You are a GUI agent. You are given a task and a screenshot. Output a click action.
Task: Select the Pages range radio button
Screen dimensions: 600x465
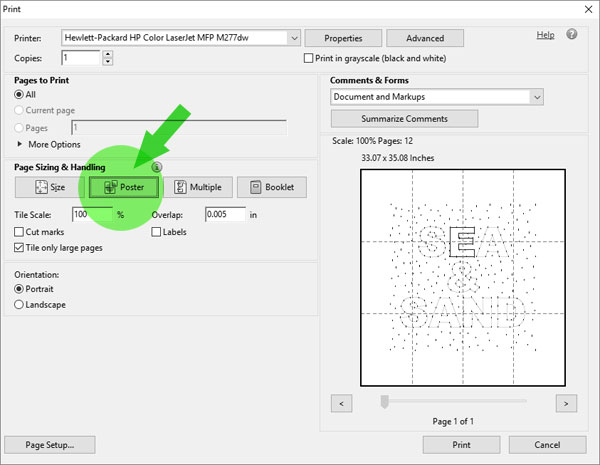(18, 128)
